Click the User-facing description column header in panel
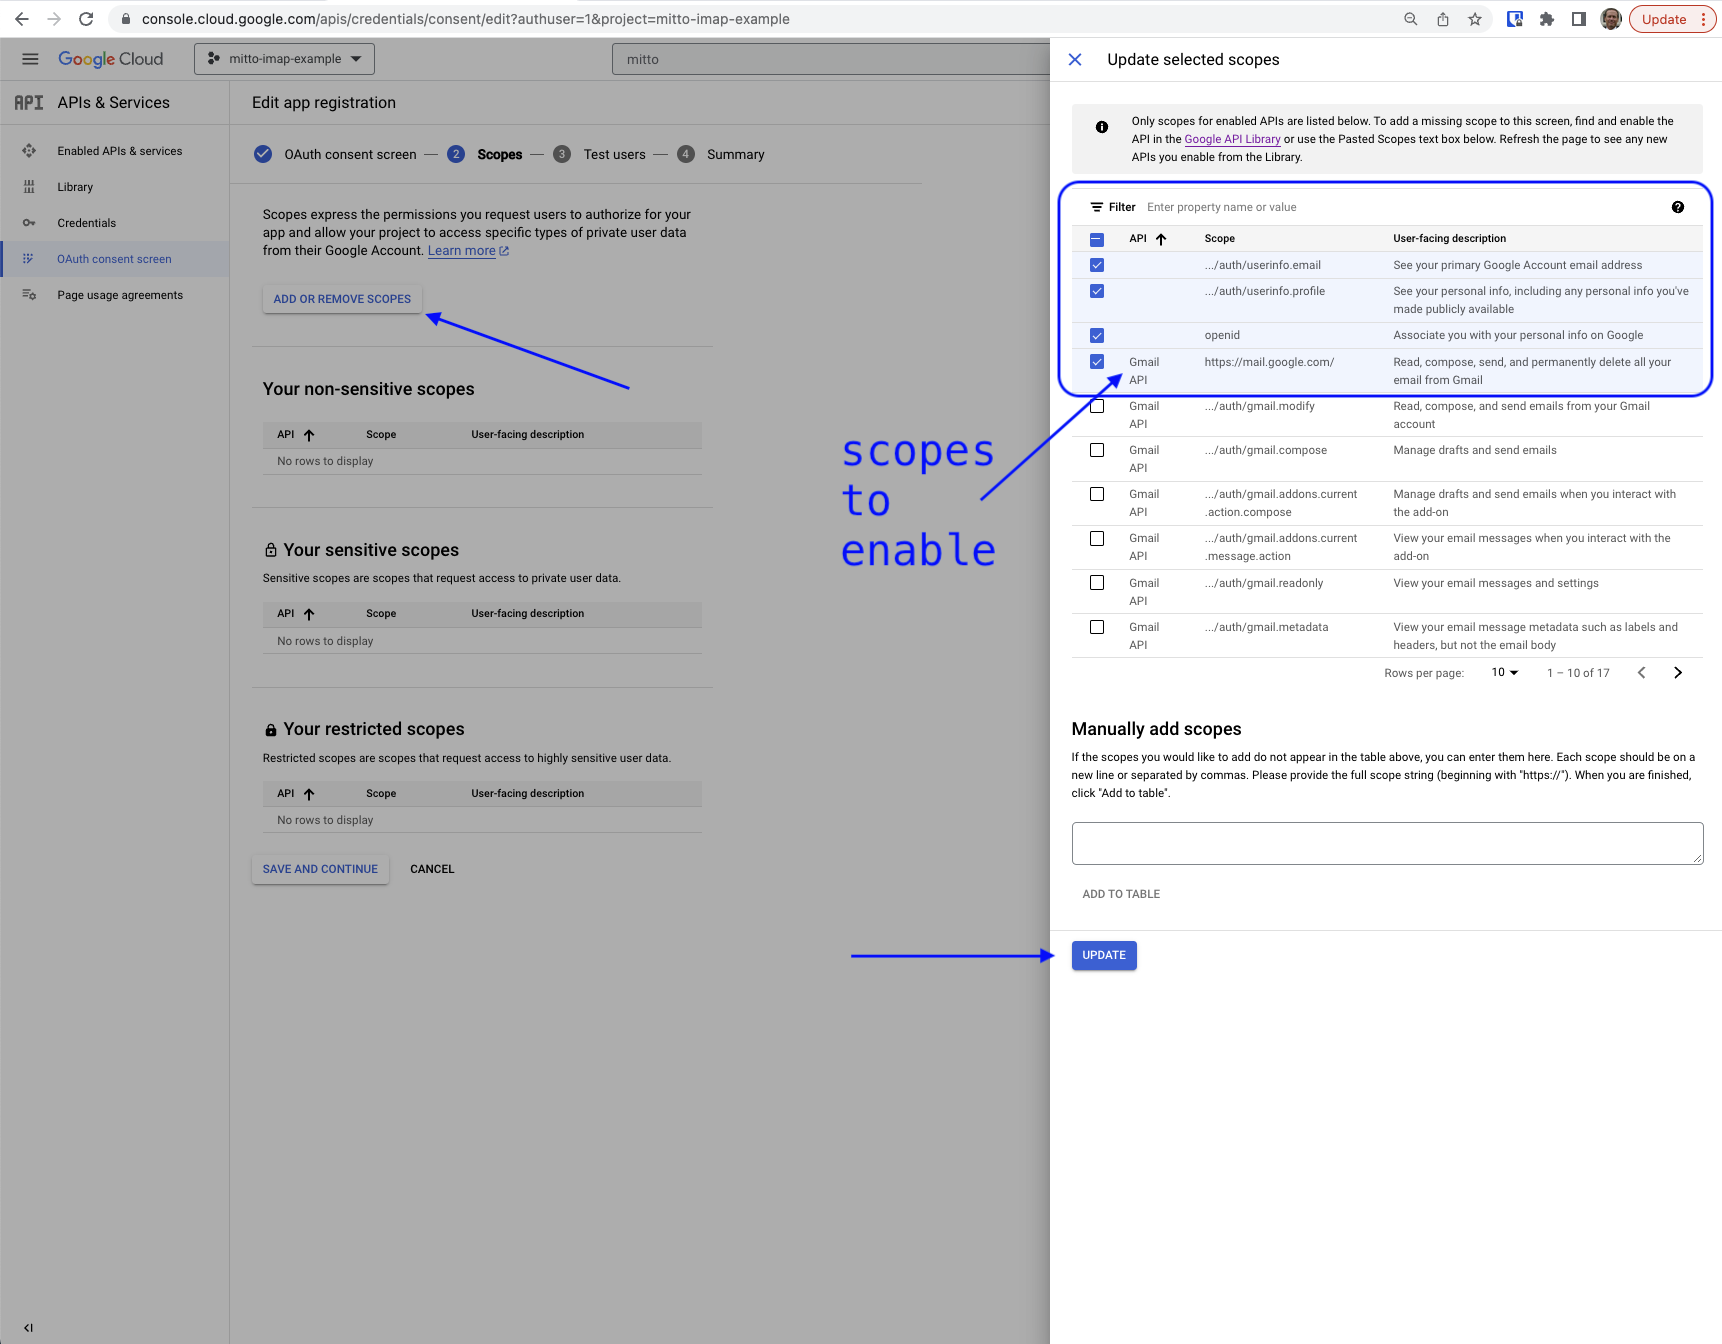The width and height of the screenshot is (1722, 1344). tap(1449, 239)
